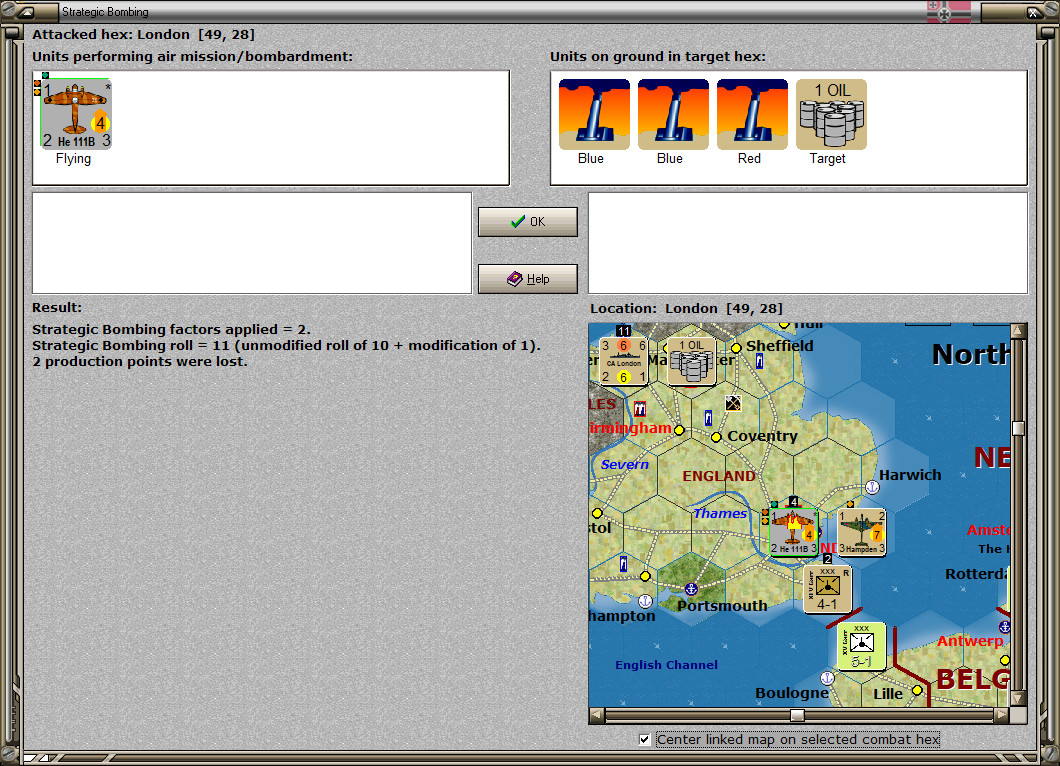Click the Thames river label
1060x766 pixels.
720,513
